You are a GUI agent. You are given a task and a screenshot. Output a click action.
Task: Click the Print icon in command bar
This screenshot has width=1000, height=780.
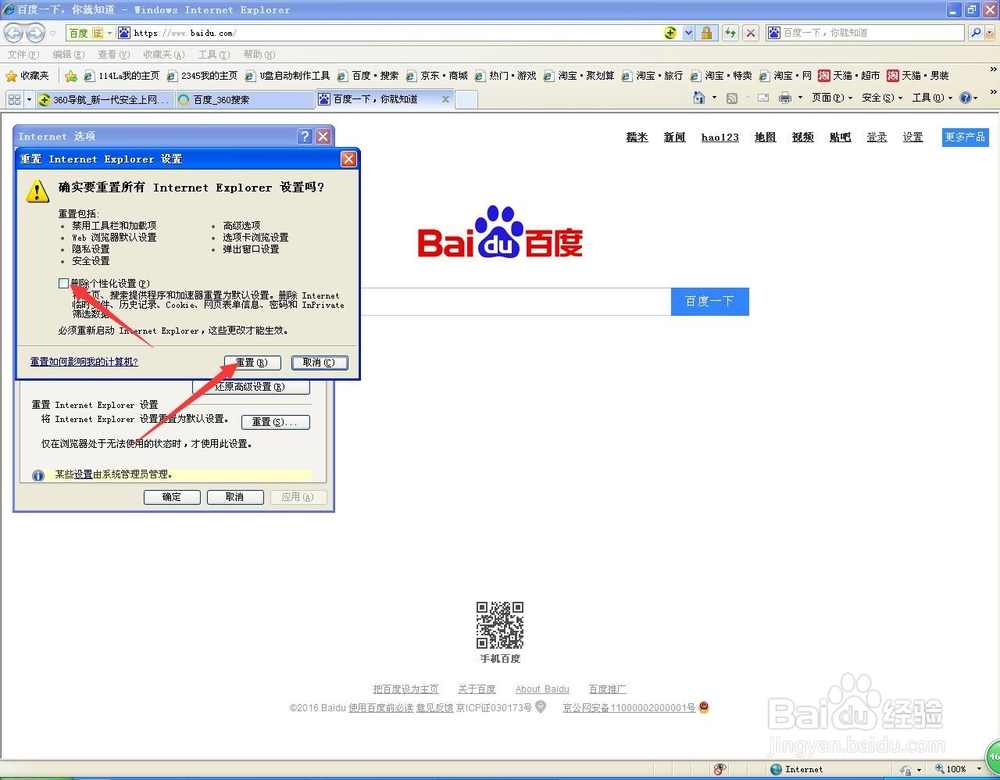click(x=785, y=98)
